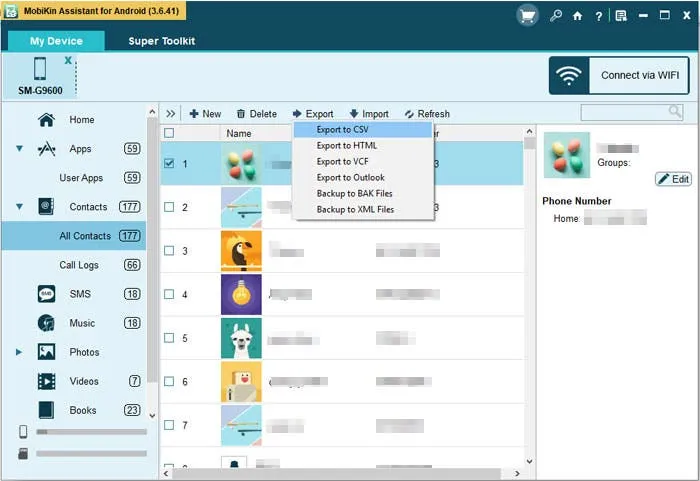Open User Apps in sidebar

tap(81, 178)
